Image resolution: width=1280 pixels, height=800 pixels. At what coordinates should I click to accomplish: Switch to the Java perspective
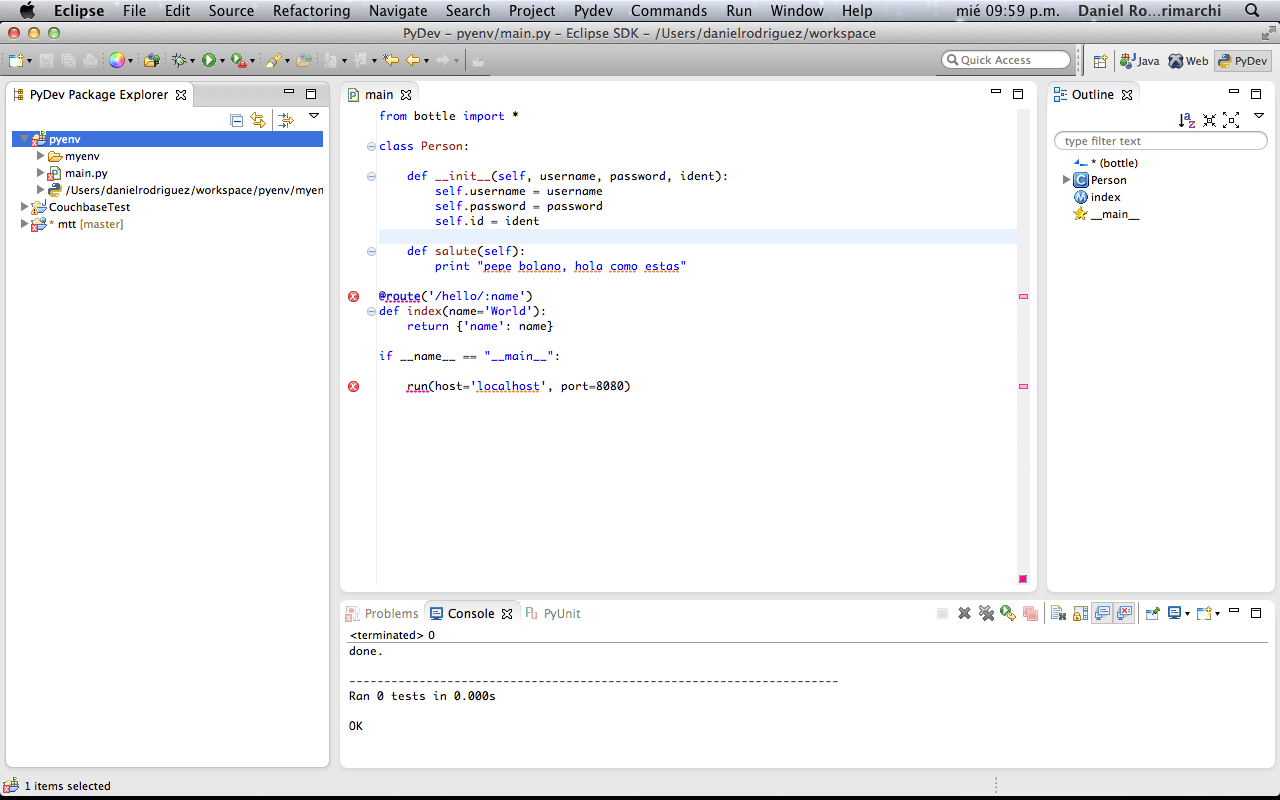[x=1140, y=61]
